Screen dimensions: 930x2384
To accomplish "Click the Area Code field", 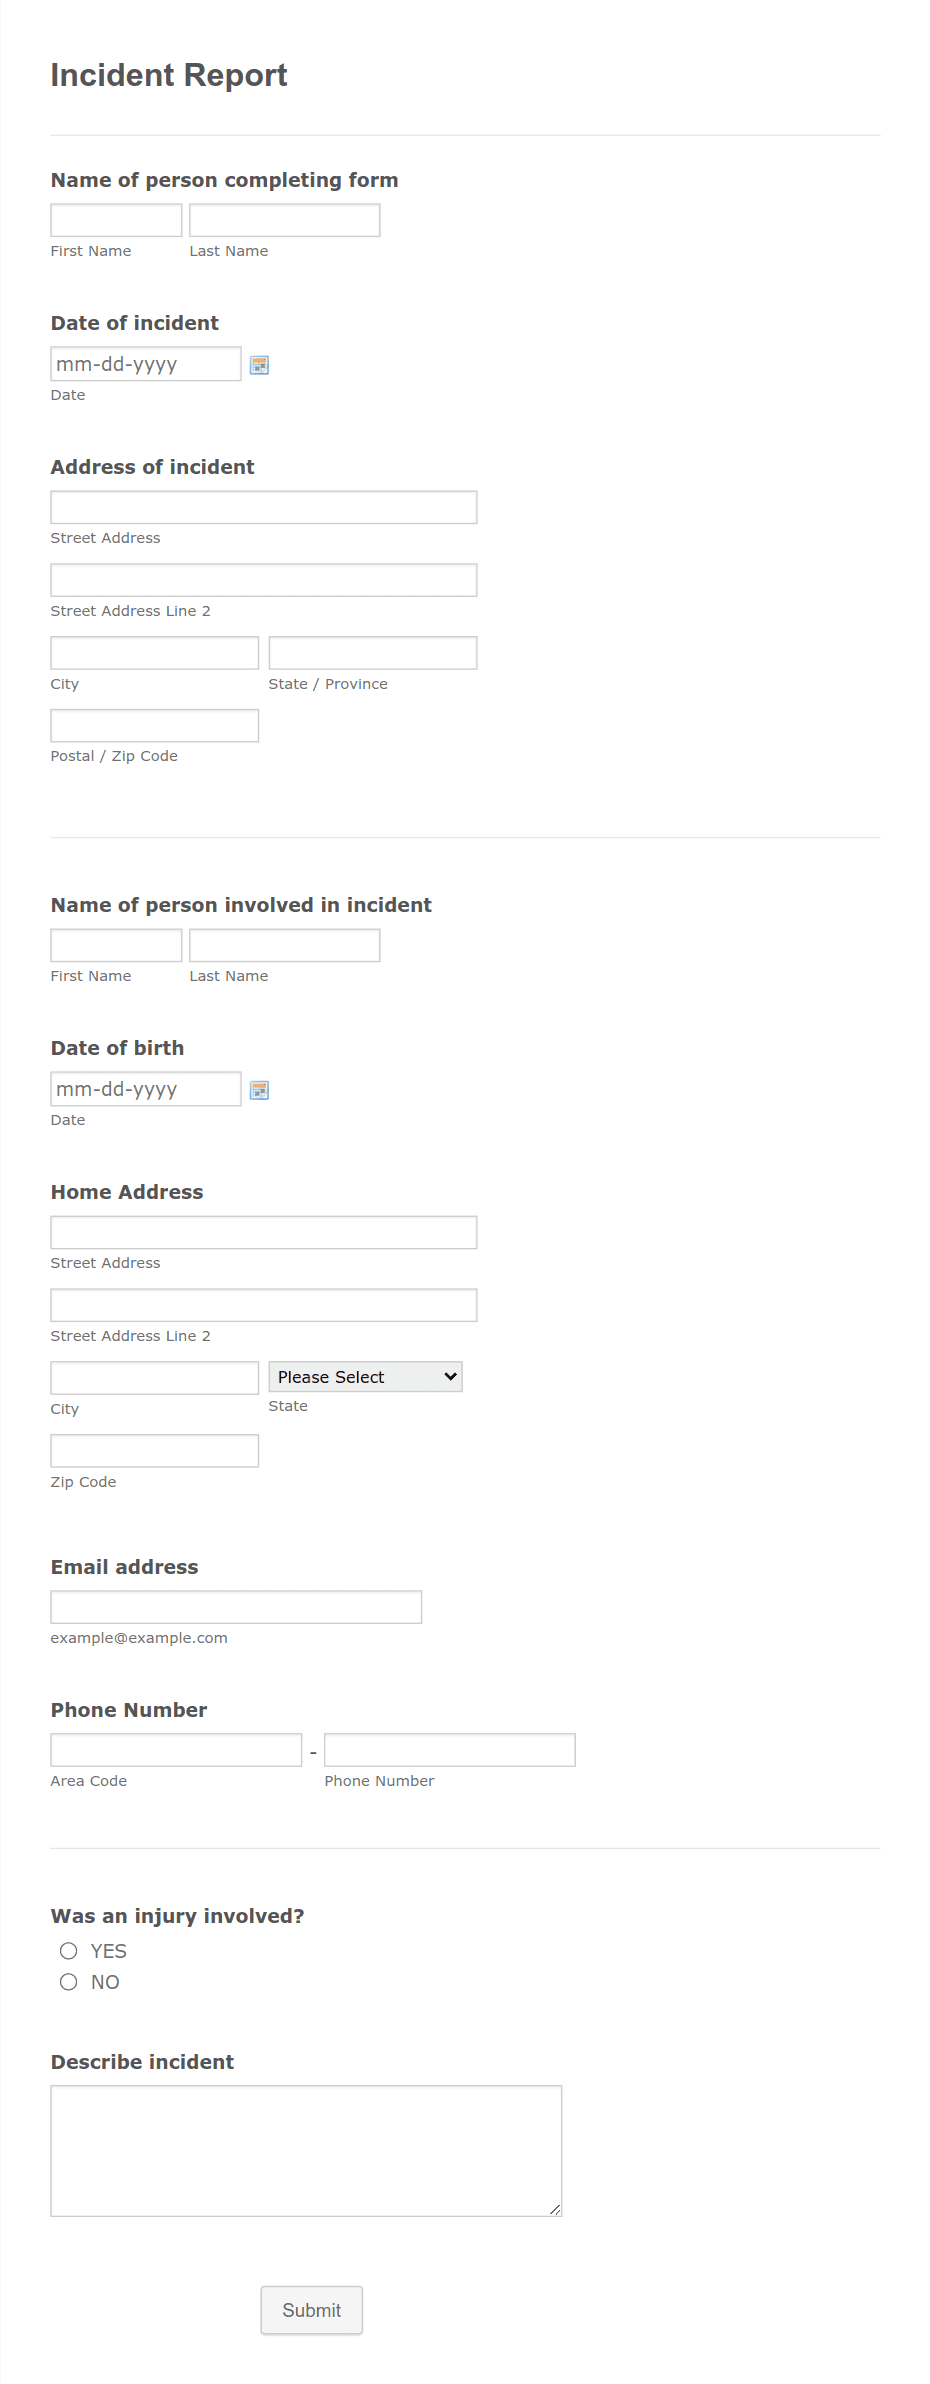I will coord(176,1750).
